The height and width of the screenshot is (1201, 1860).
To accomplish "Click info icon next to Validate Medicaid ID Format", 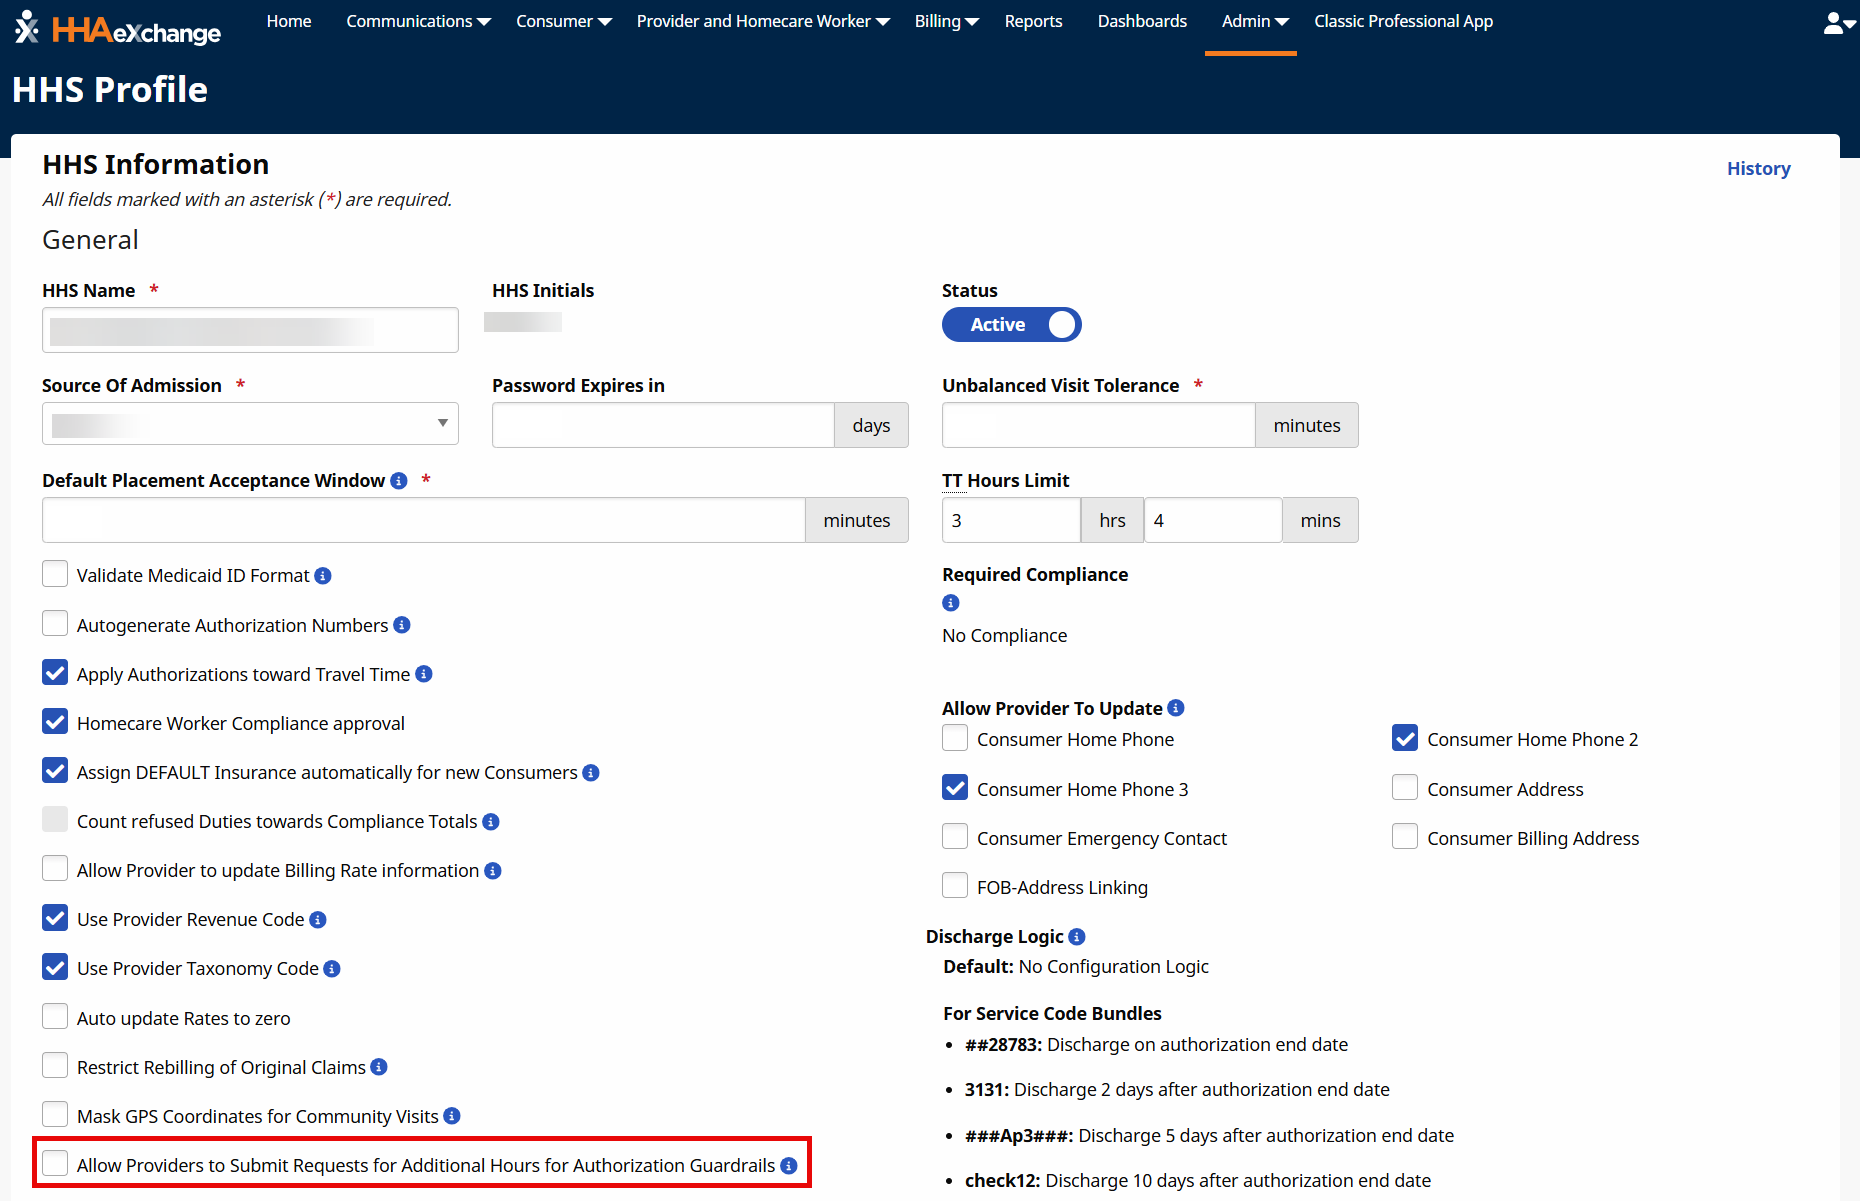I will pos(323,576).
